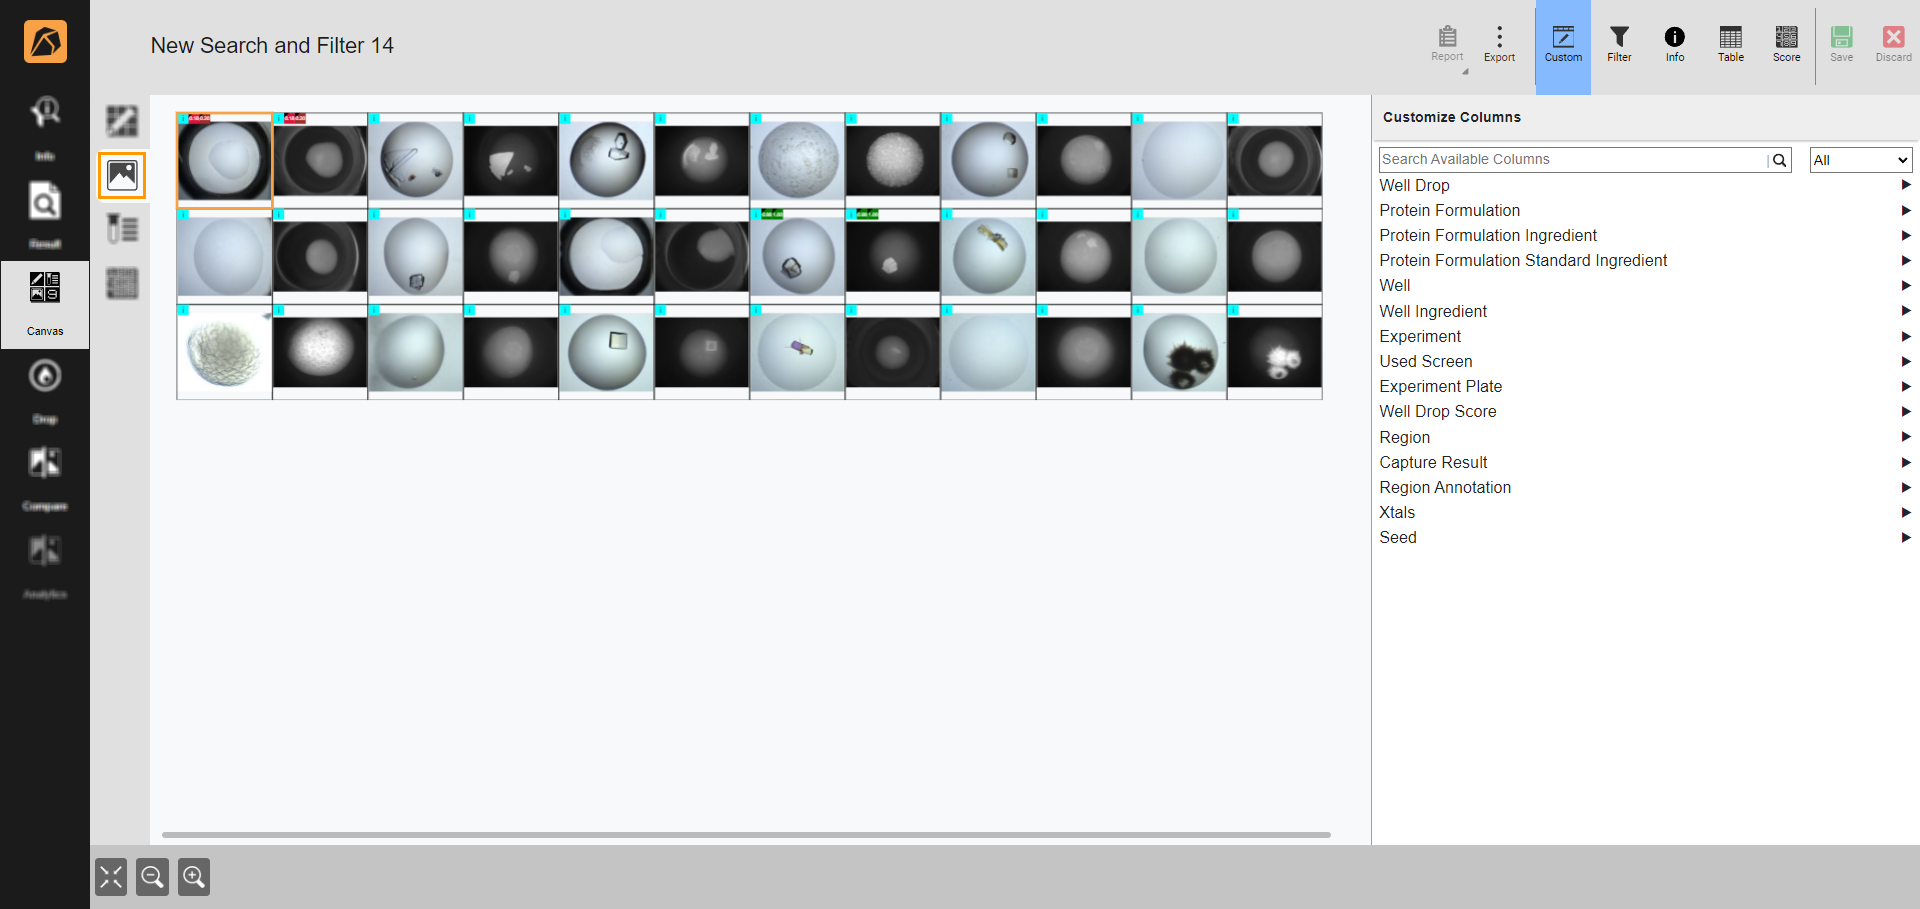
Task: Open the Compare section in sidebar
Action: 45,478
